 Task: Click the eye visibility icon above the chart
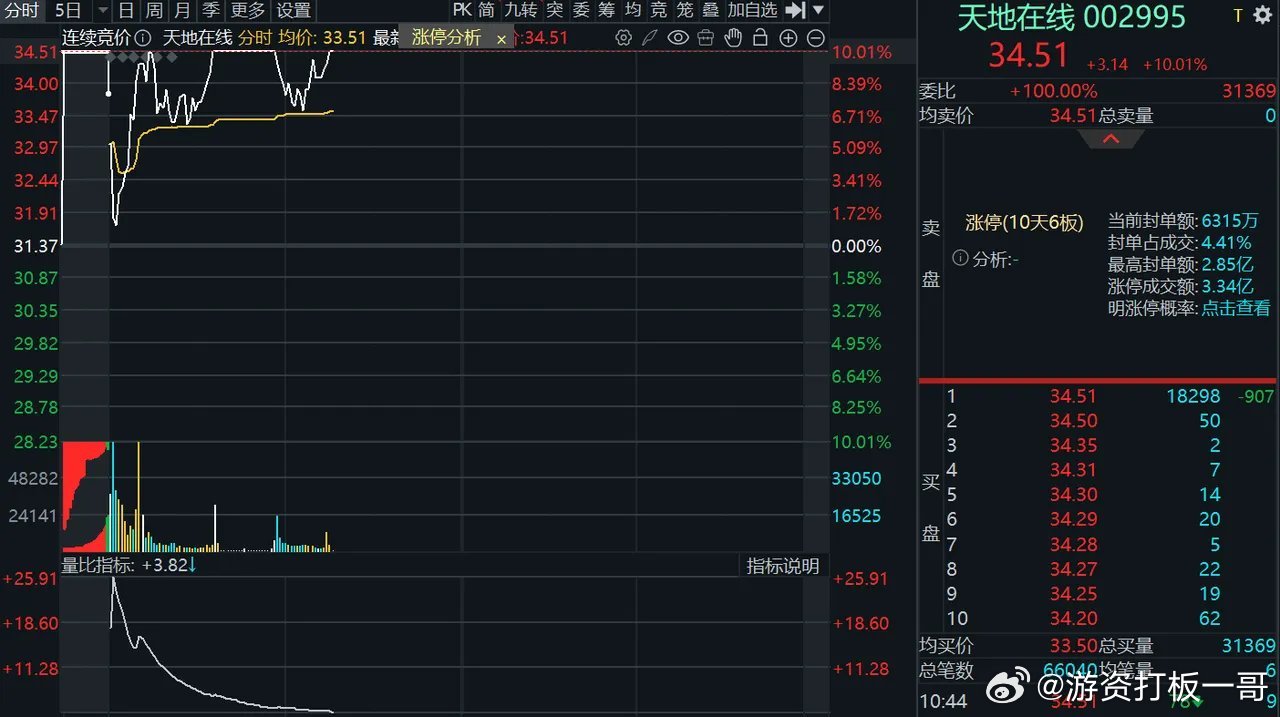coord(678,37)
